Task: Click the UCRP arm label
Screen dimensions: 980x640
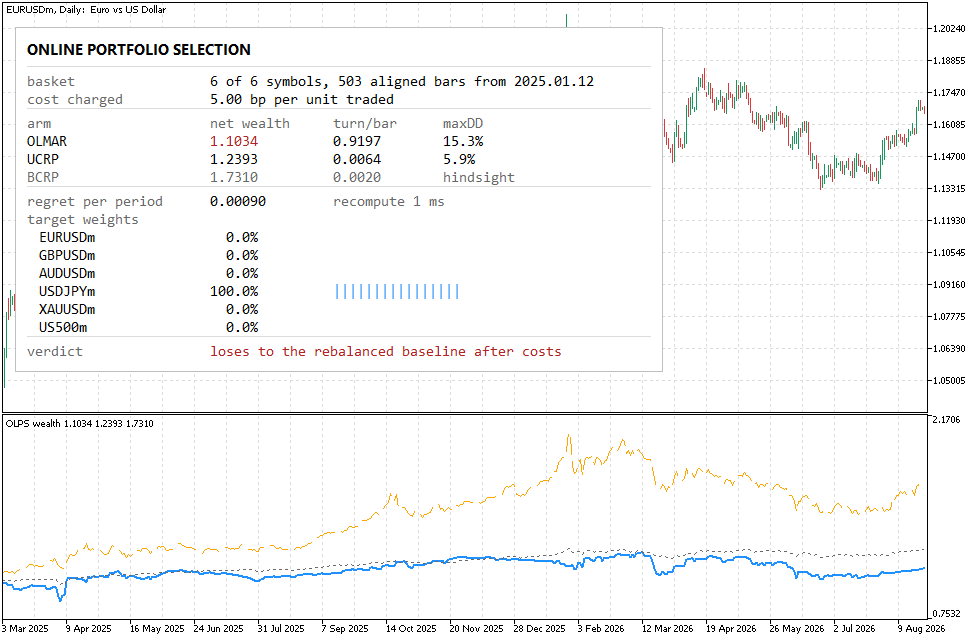Action: pos(42,159)
